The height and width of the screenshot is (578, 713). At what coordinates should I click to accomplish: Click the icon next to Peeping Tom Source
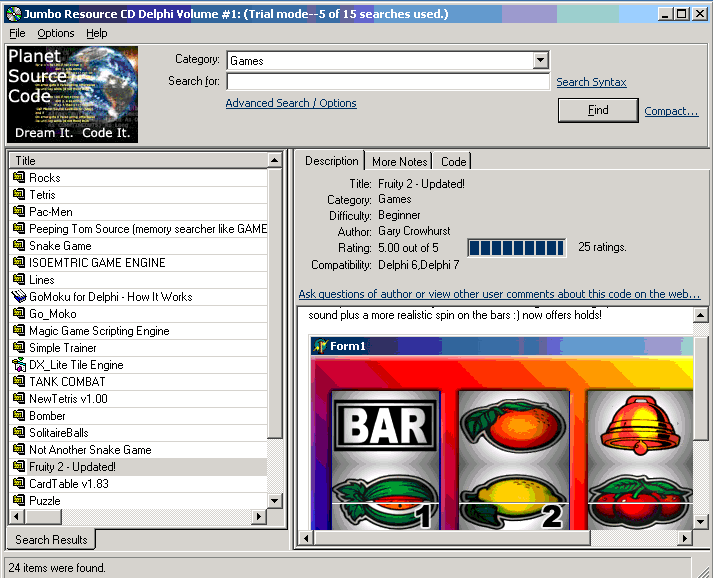(19, 228)
